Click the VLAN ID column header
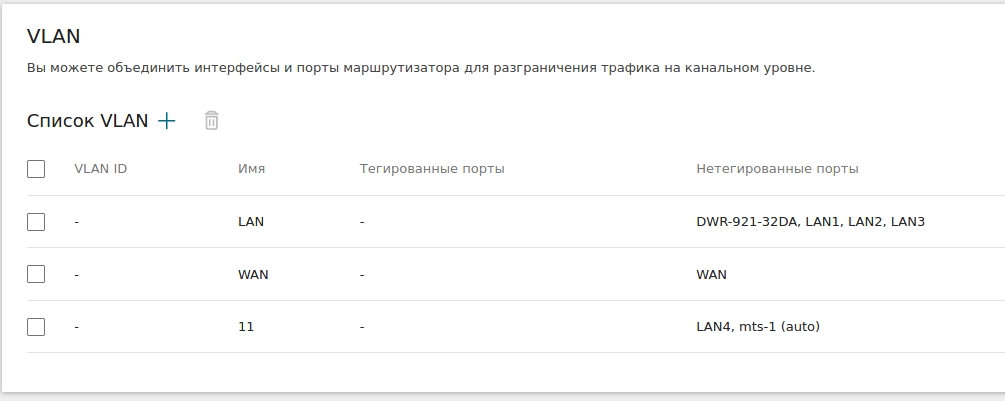Screen dimensions: 1005x401 tap(100, 169)
